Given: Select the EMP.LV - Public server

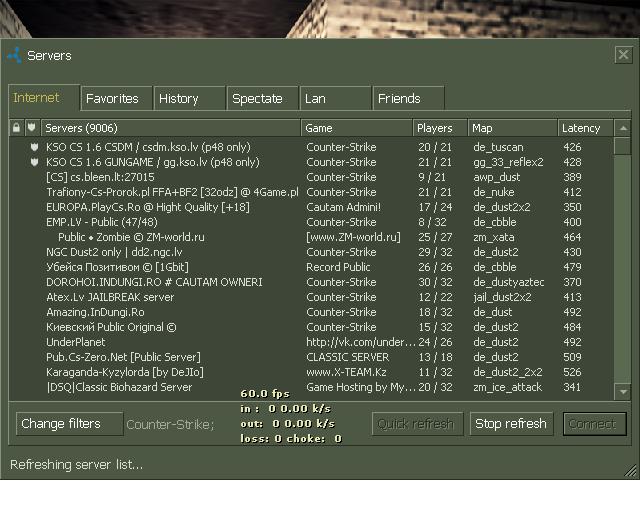Looking at the screenshot, I should point(311,222).
